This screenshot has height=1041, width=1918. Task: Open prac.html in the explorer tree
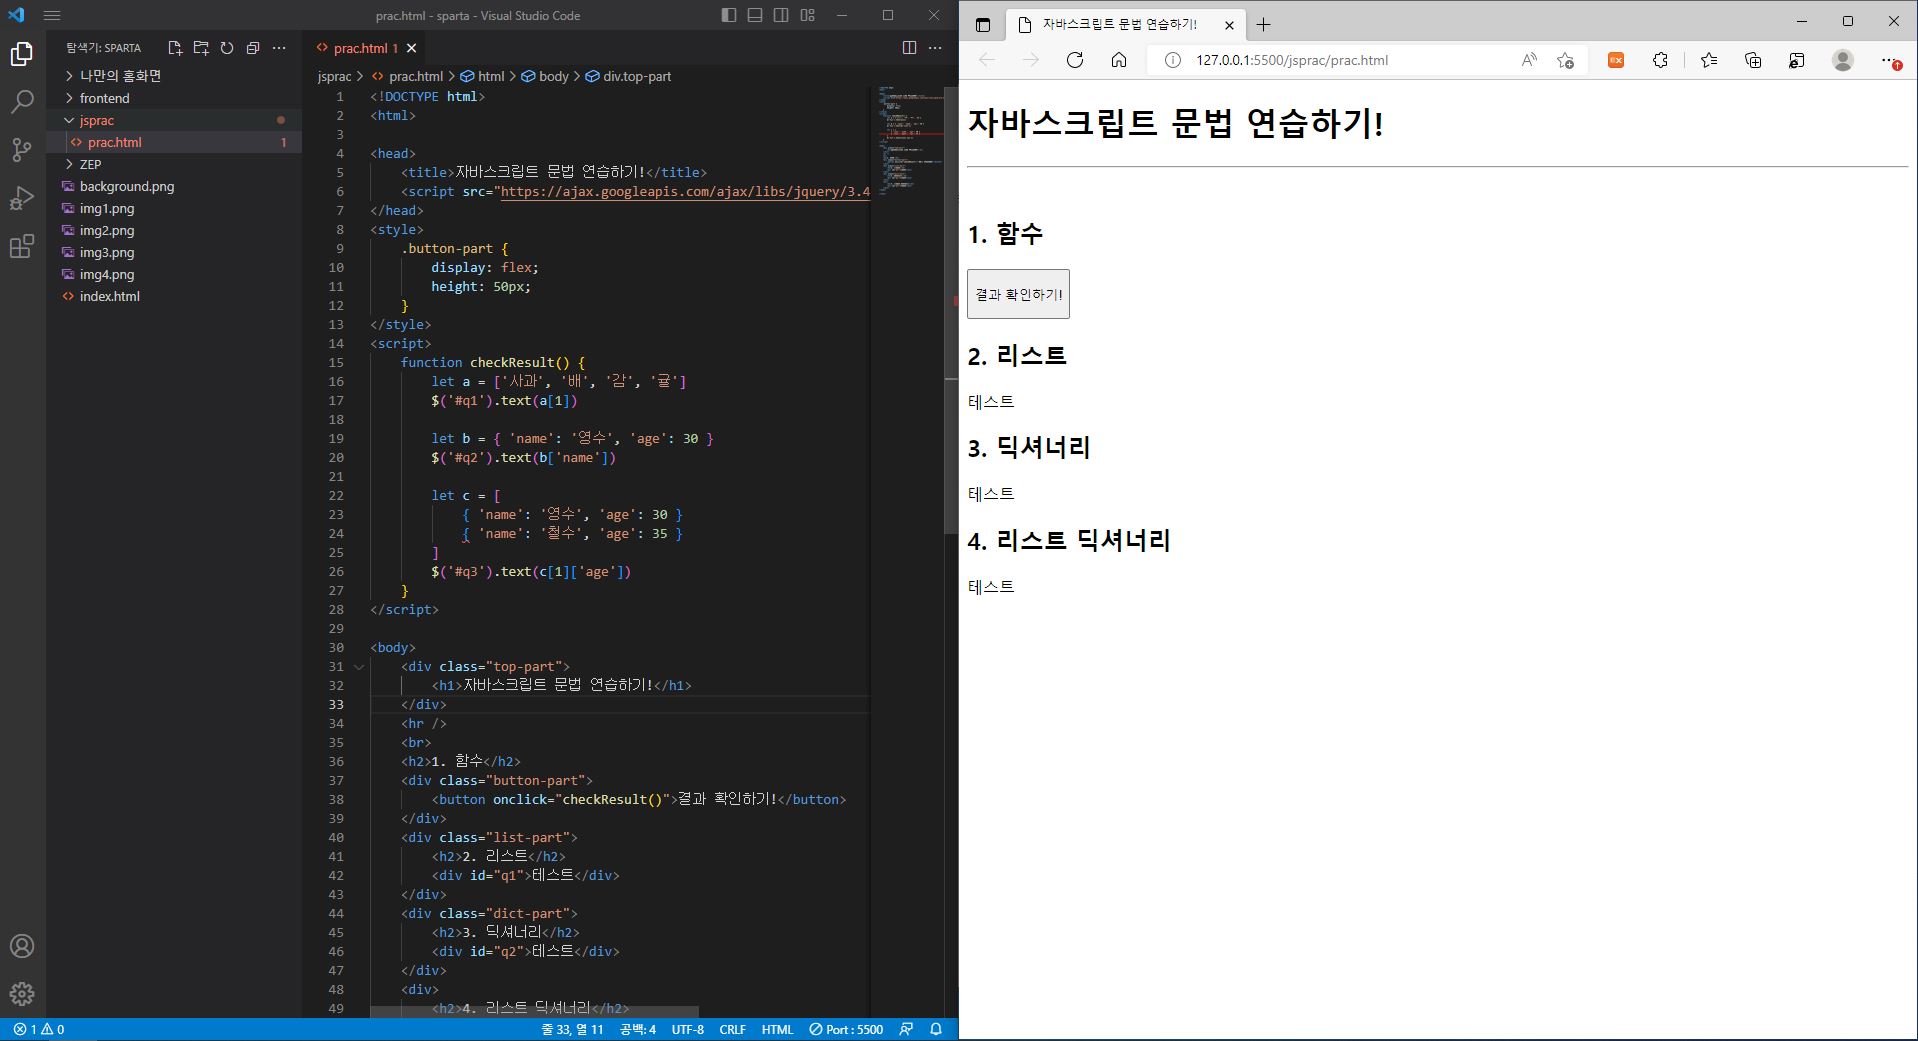point(174,142)
